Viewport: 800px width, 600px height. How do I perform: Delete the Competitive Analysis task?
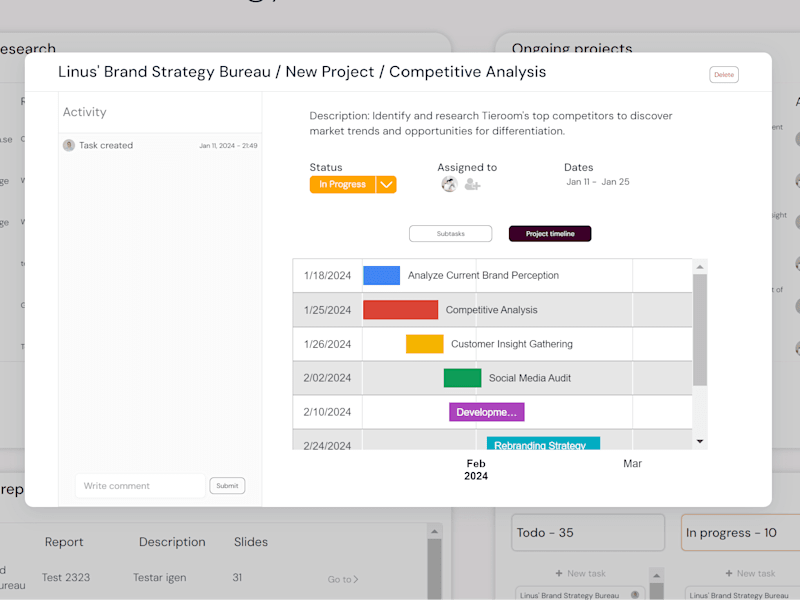pyautogui.click(x=723, y=74)
